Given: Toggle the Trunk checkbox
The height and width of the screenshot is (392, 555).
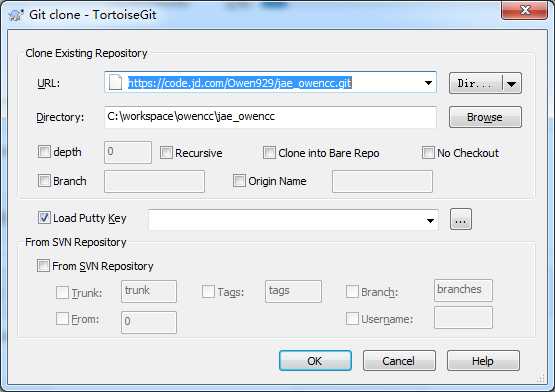Looking at the screenshot, I should pos(62,292).
